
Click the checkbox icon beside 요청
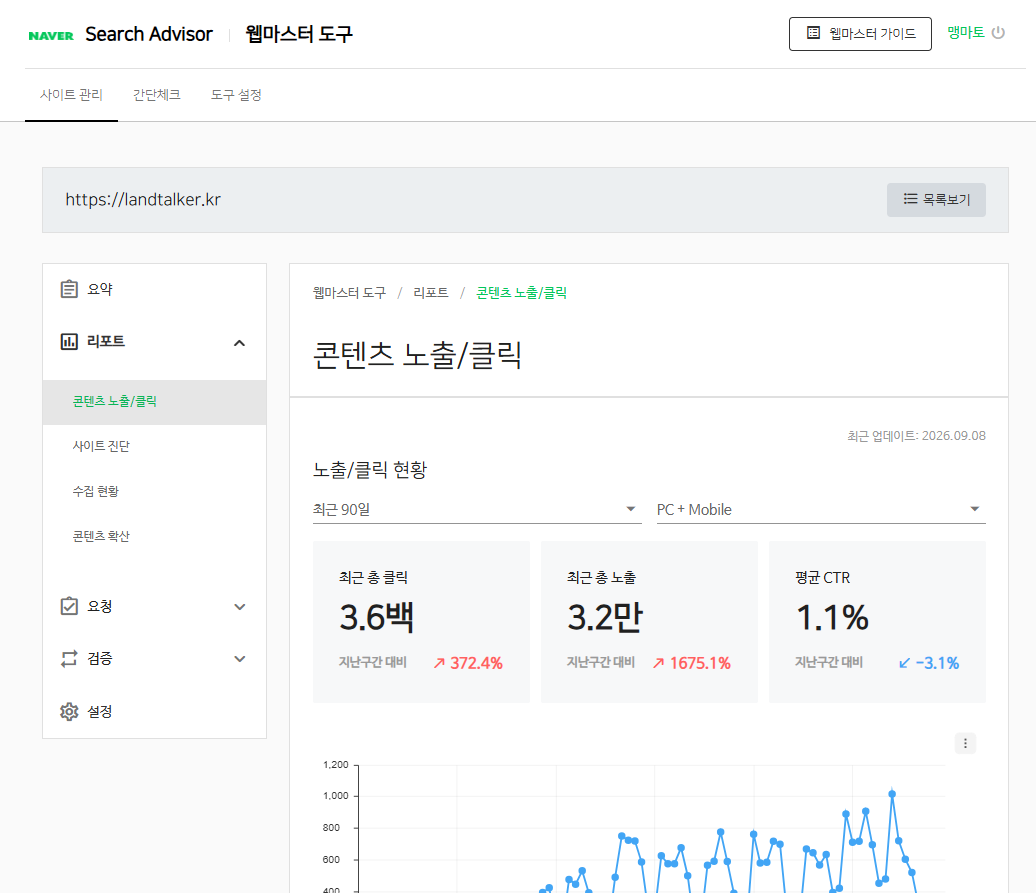(x=69, y=606)
